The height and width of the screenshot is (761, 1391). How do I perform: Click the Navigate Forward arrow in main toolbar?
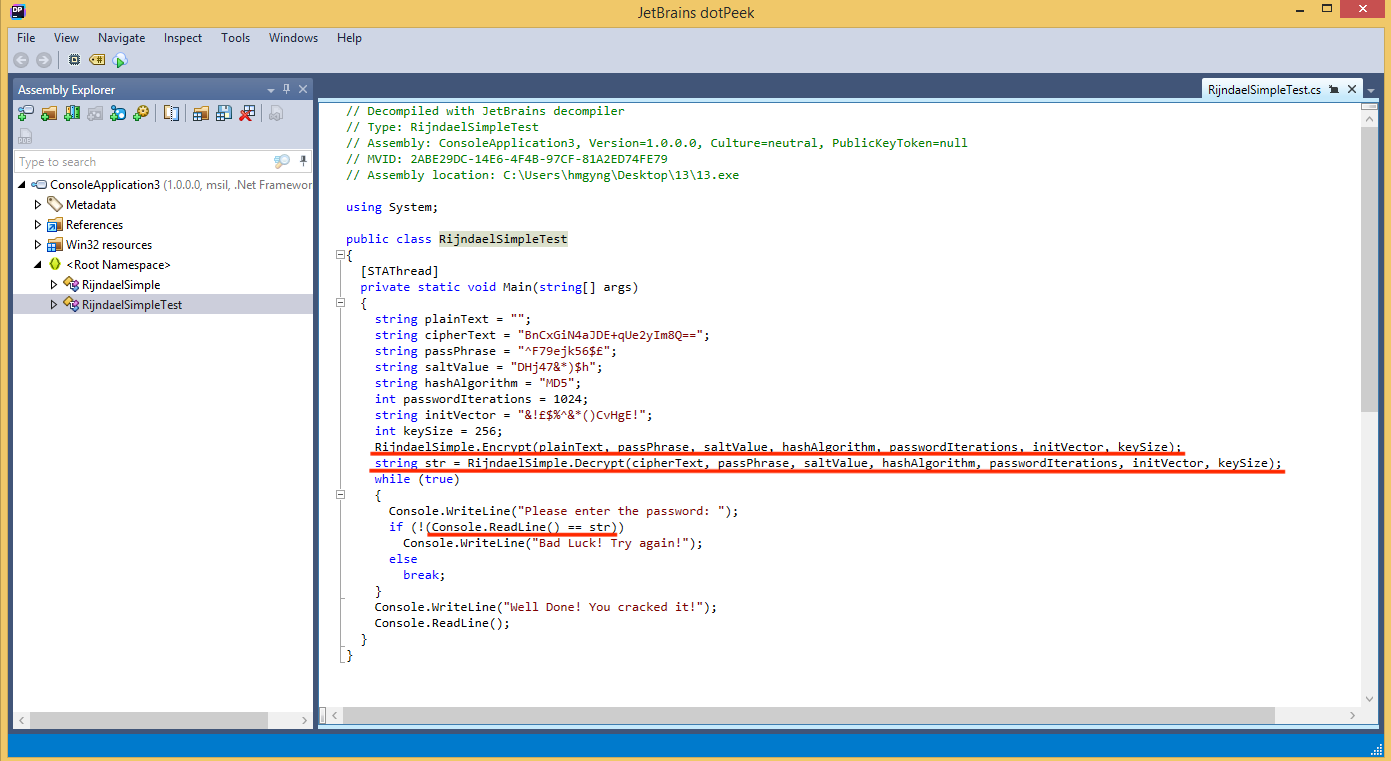click(x=43, y=60)
